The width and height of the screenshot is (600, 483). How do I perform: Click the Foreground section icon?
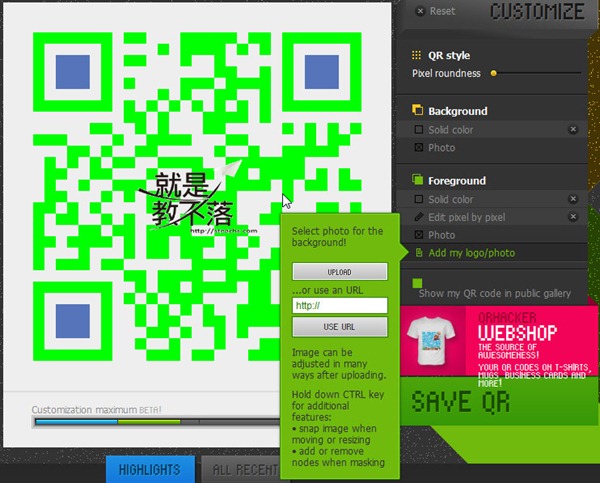pos(417,179)
